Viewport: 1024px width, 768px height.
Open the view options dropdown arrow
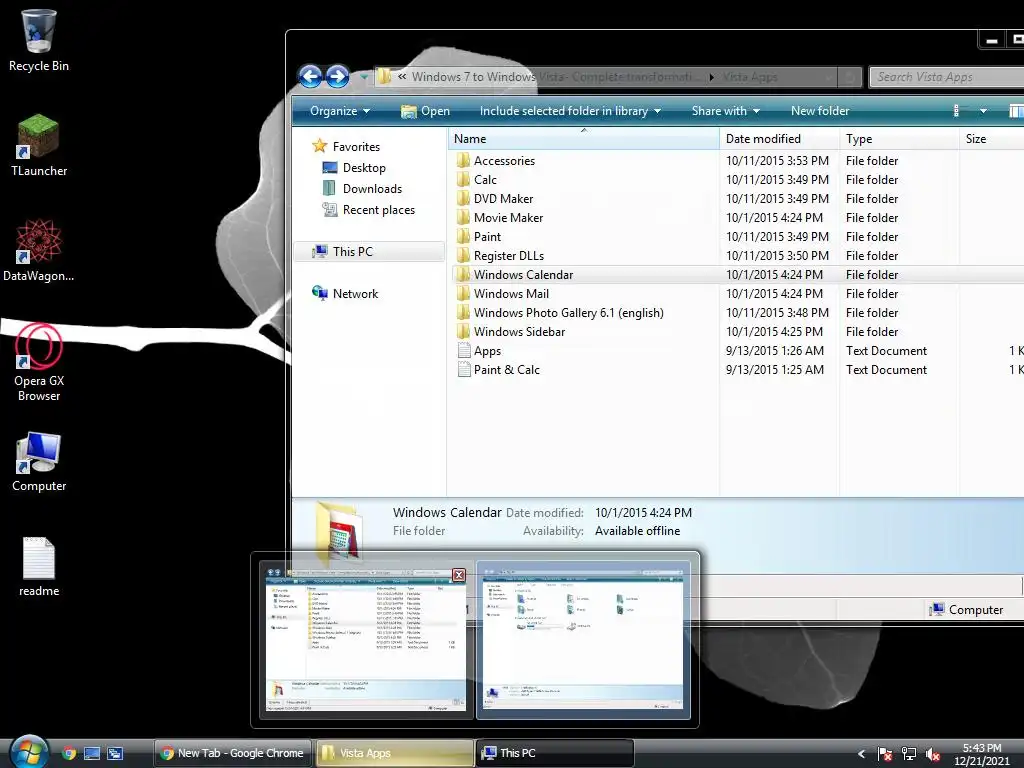[983, 111]
